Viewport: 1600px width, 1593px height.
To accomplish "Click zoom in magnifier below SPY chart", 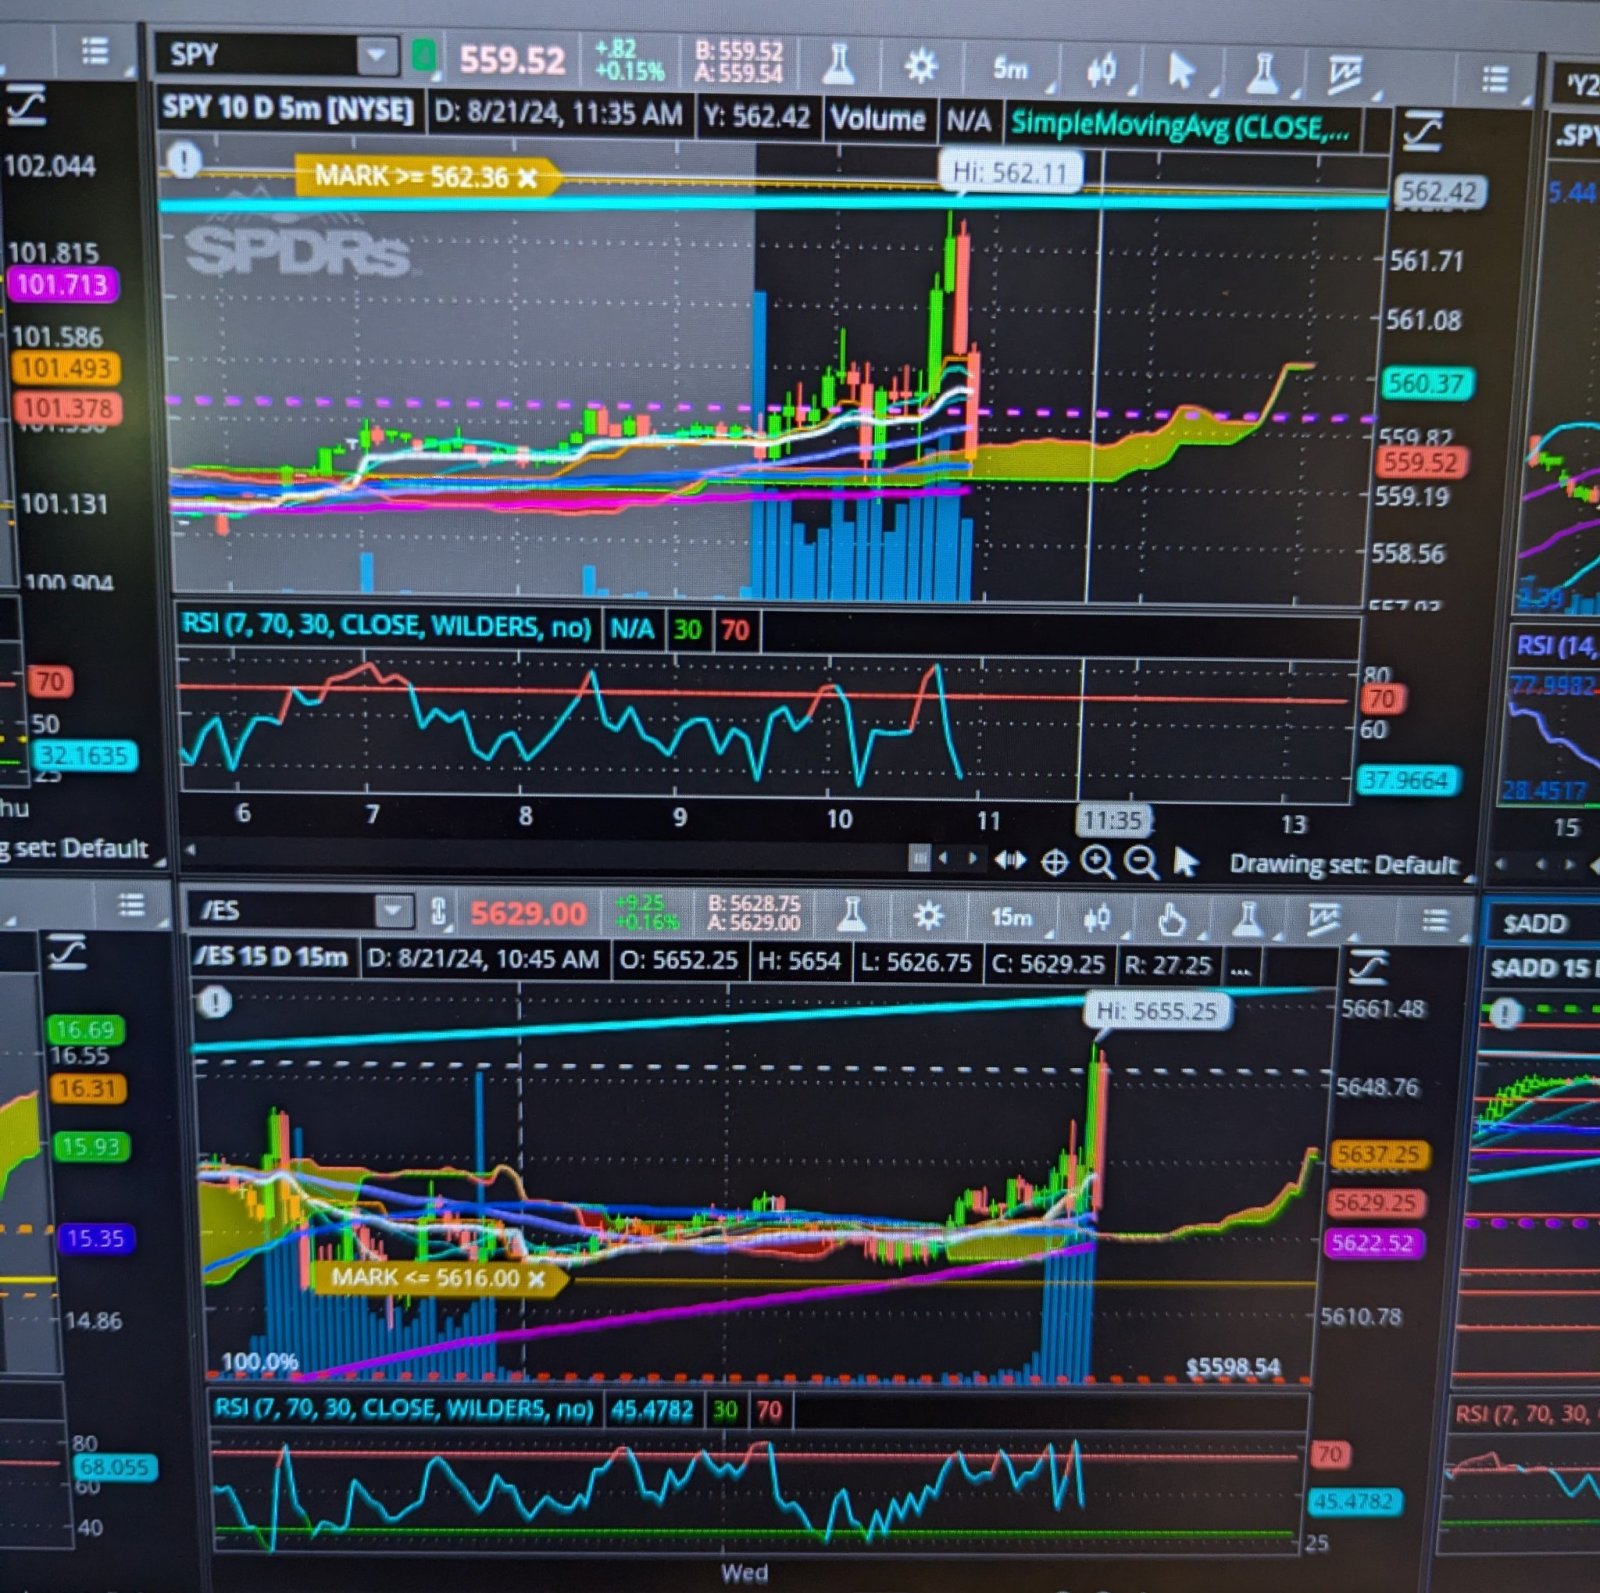I will tap(1097, 861).
